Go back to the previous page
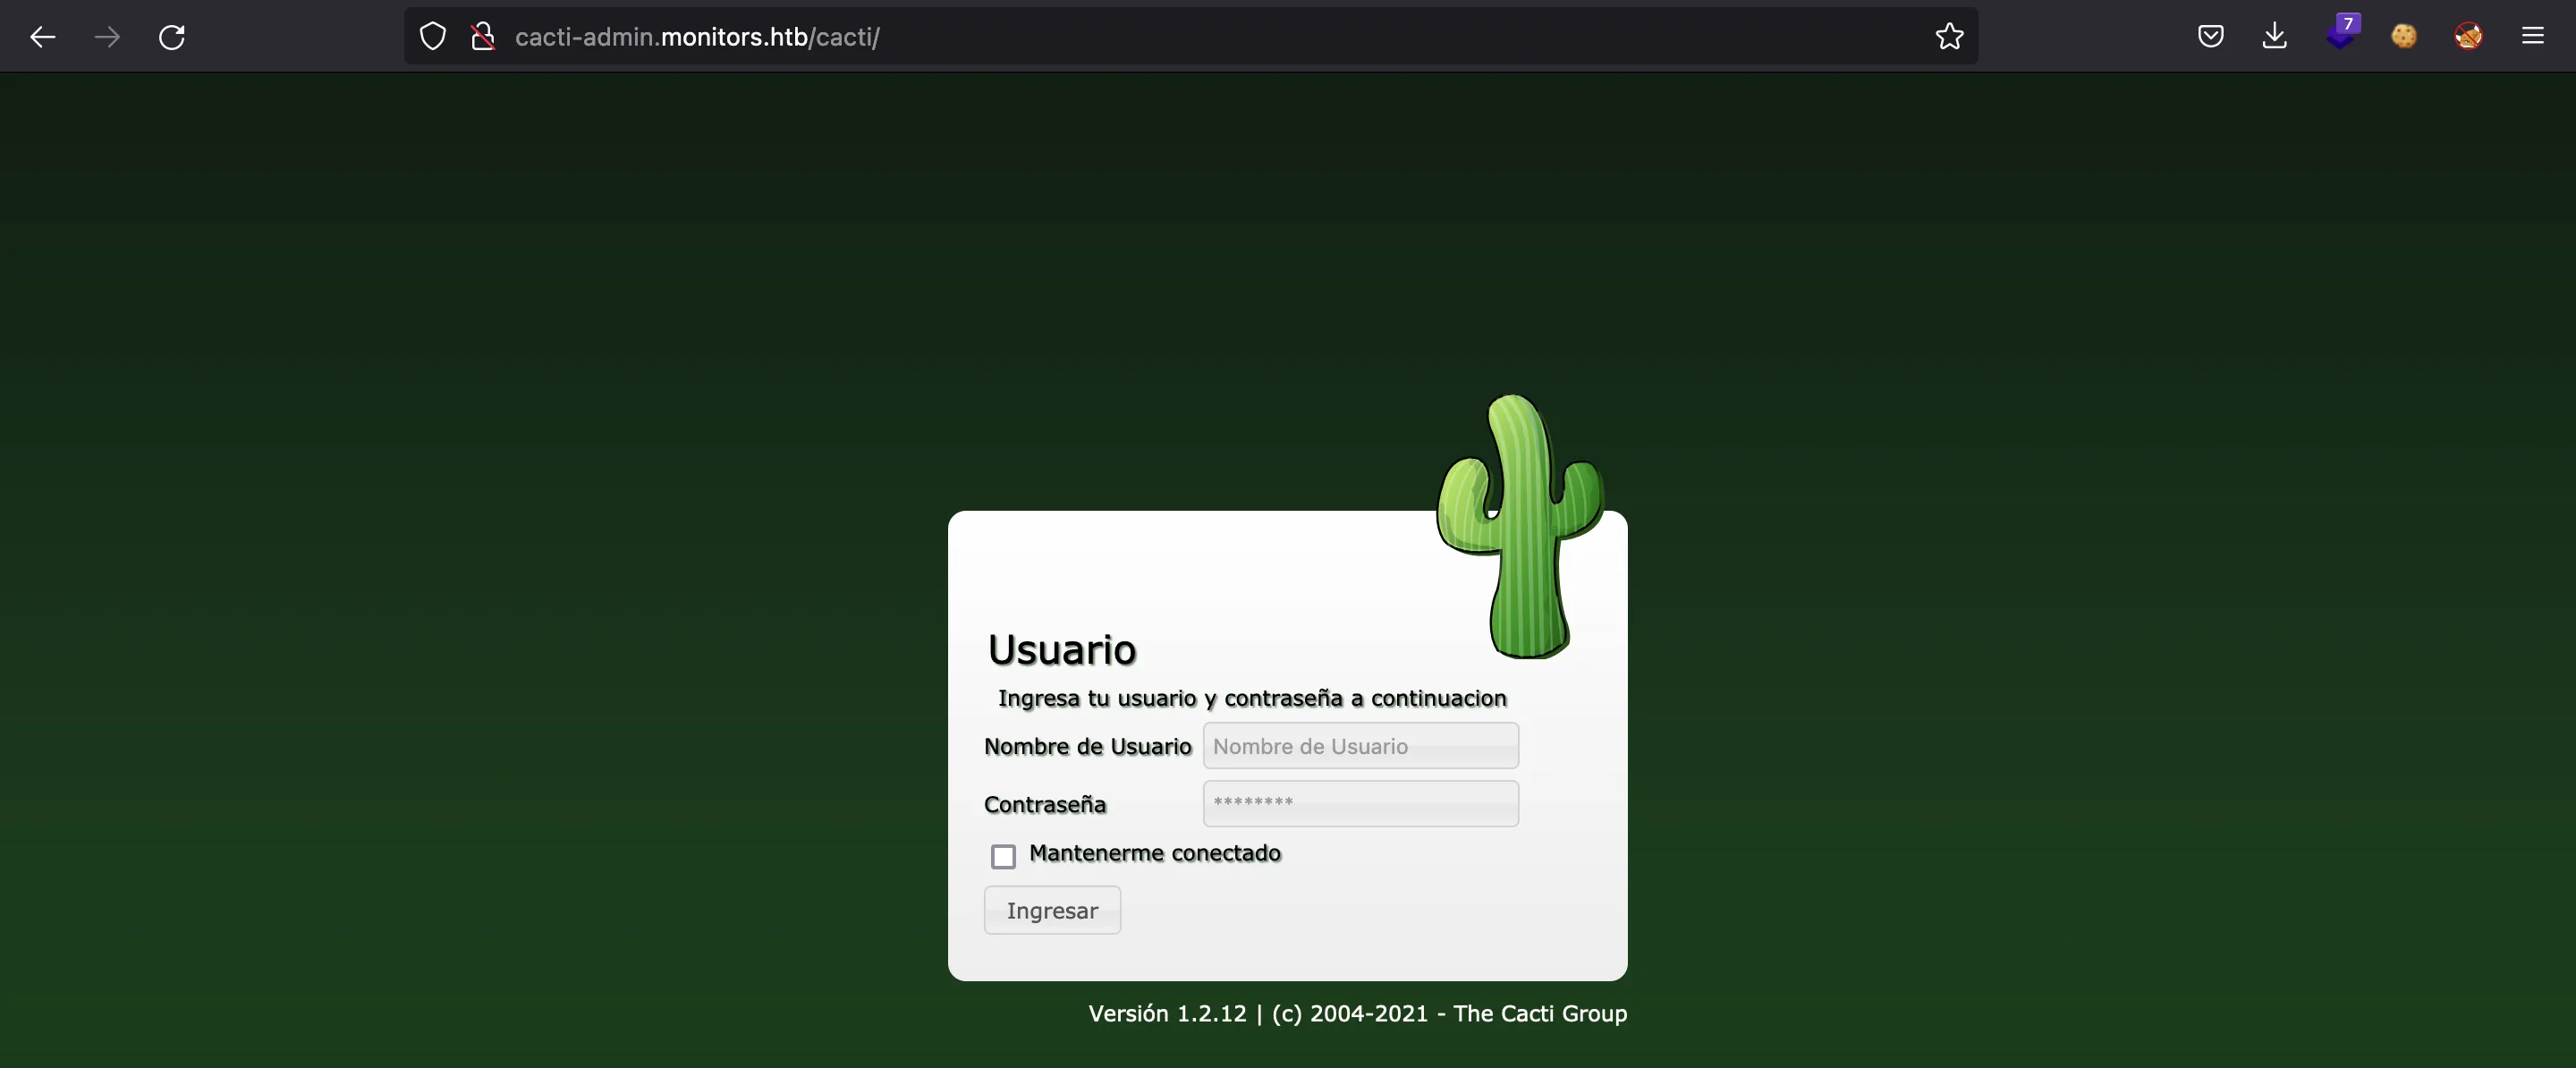Image resolution: width=2576 pixels, height=1068 pixels. pyautogui.click(x=42, y=37)
